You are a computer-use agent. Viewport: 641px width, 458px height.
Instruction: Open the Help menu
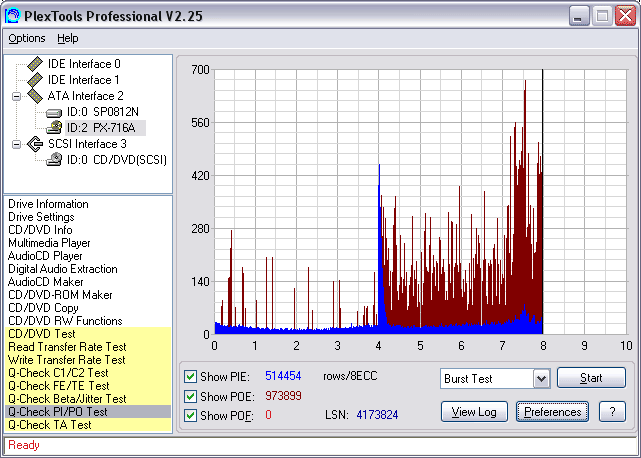[67, 38]
